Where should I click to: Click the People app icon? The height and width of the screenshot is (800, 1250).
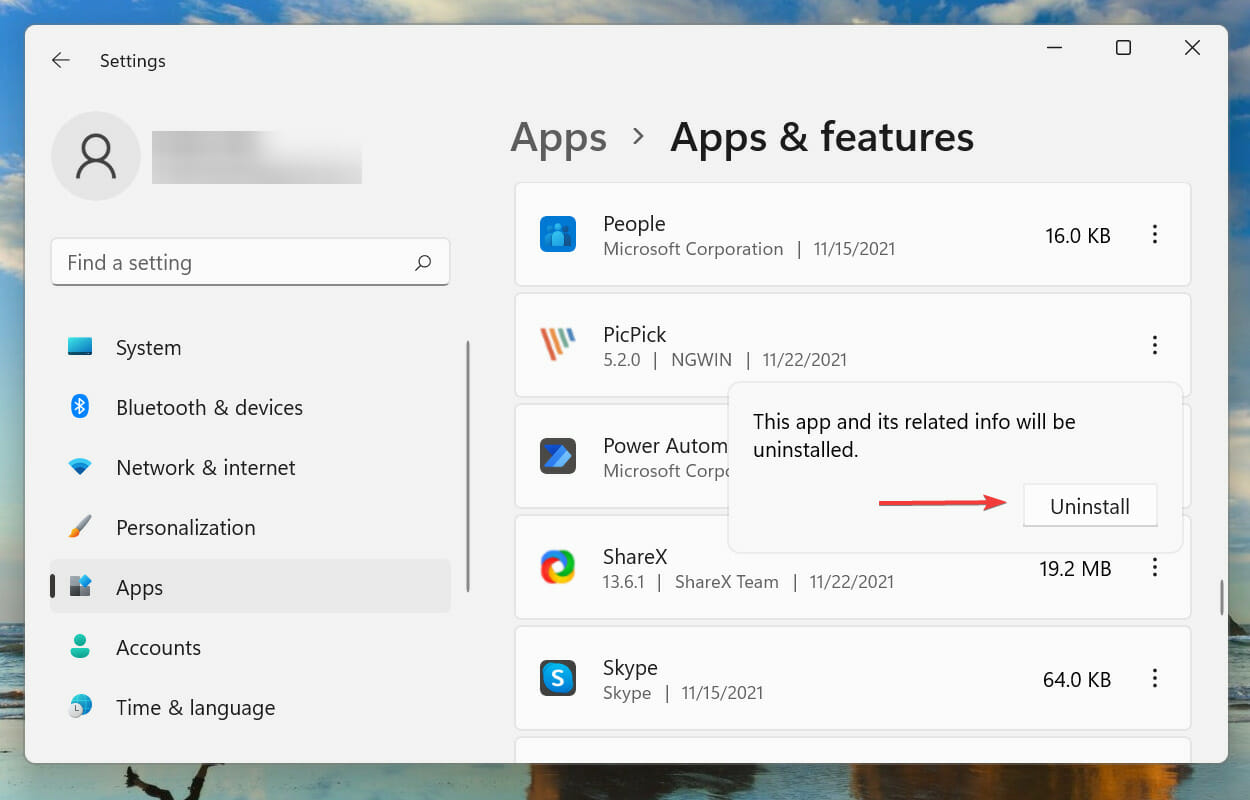pos(558,235)
